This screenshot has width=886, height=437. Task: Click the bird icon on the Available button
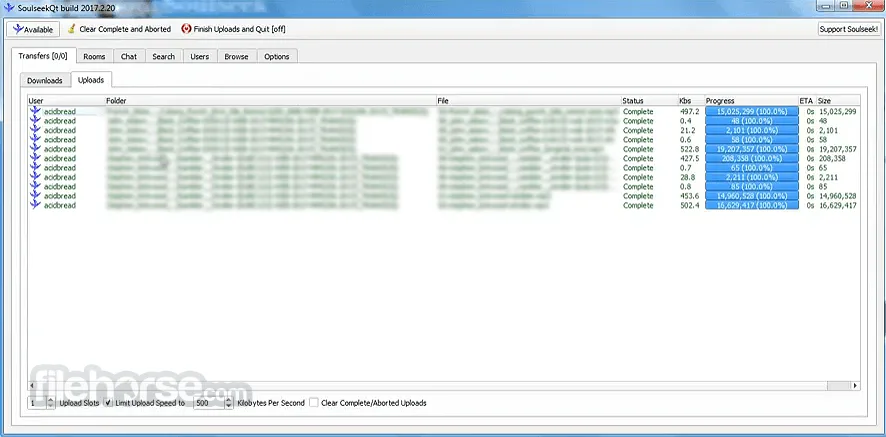(x=19, y=29)
